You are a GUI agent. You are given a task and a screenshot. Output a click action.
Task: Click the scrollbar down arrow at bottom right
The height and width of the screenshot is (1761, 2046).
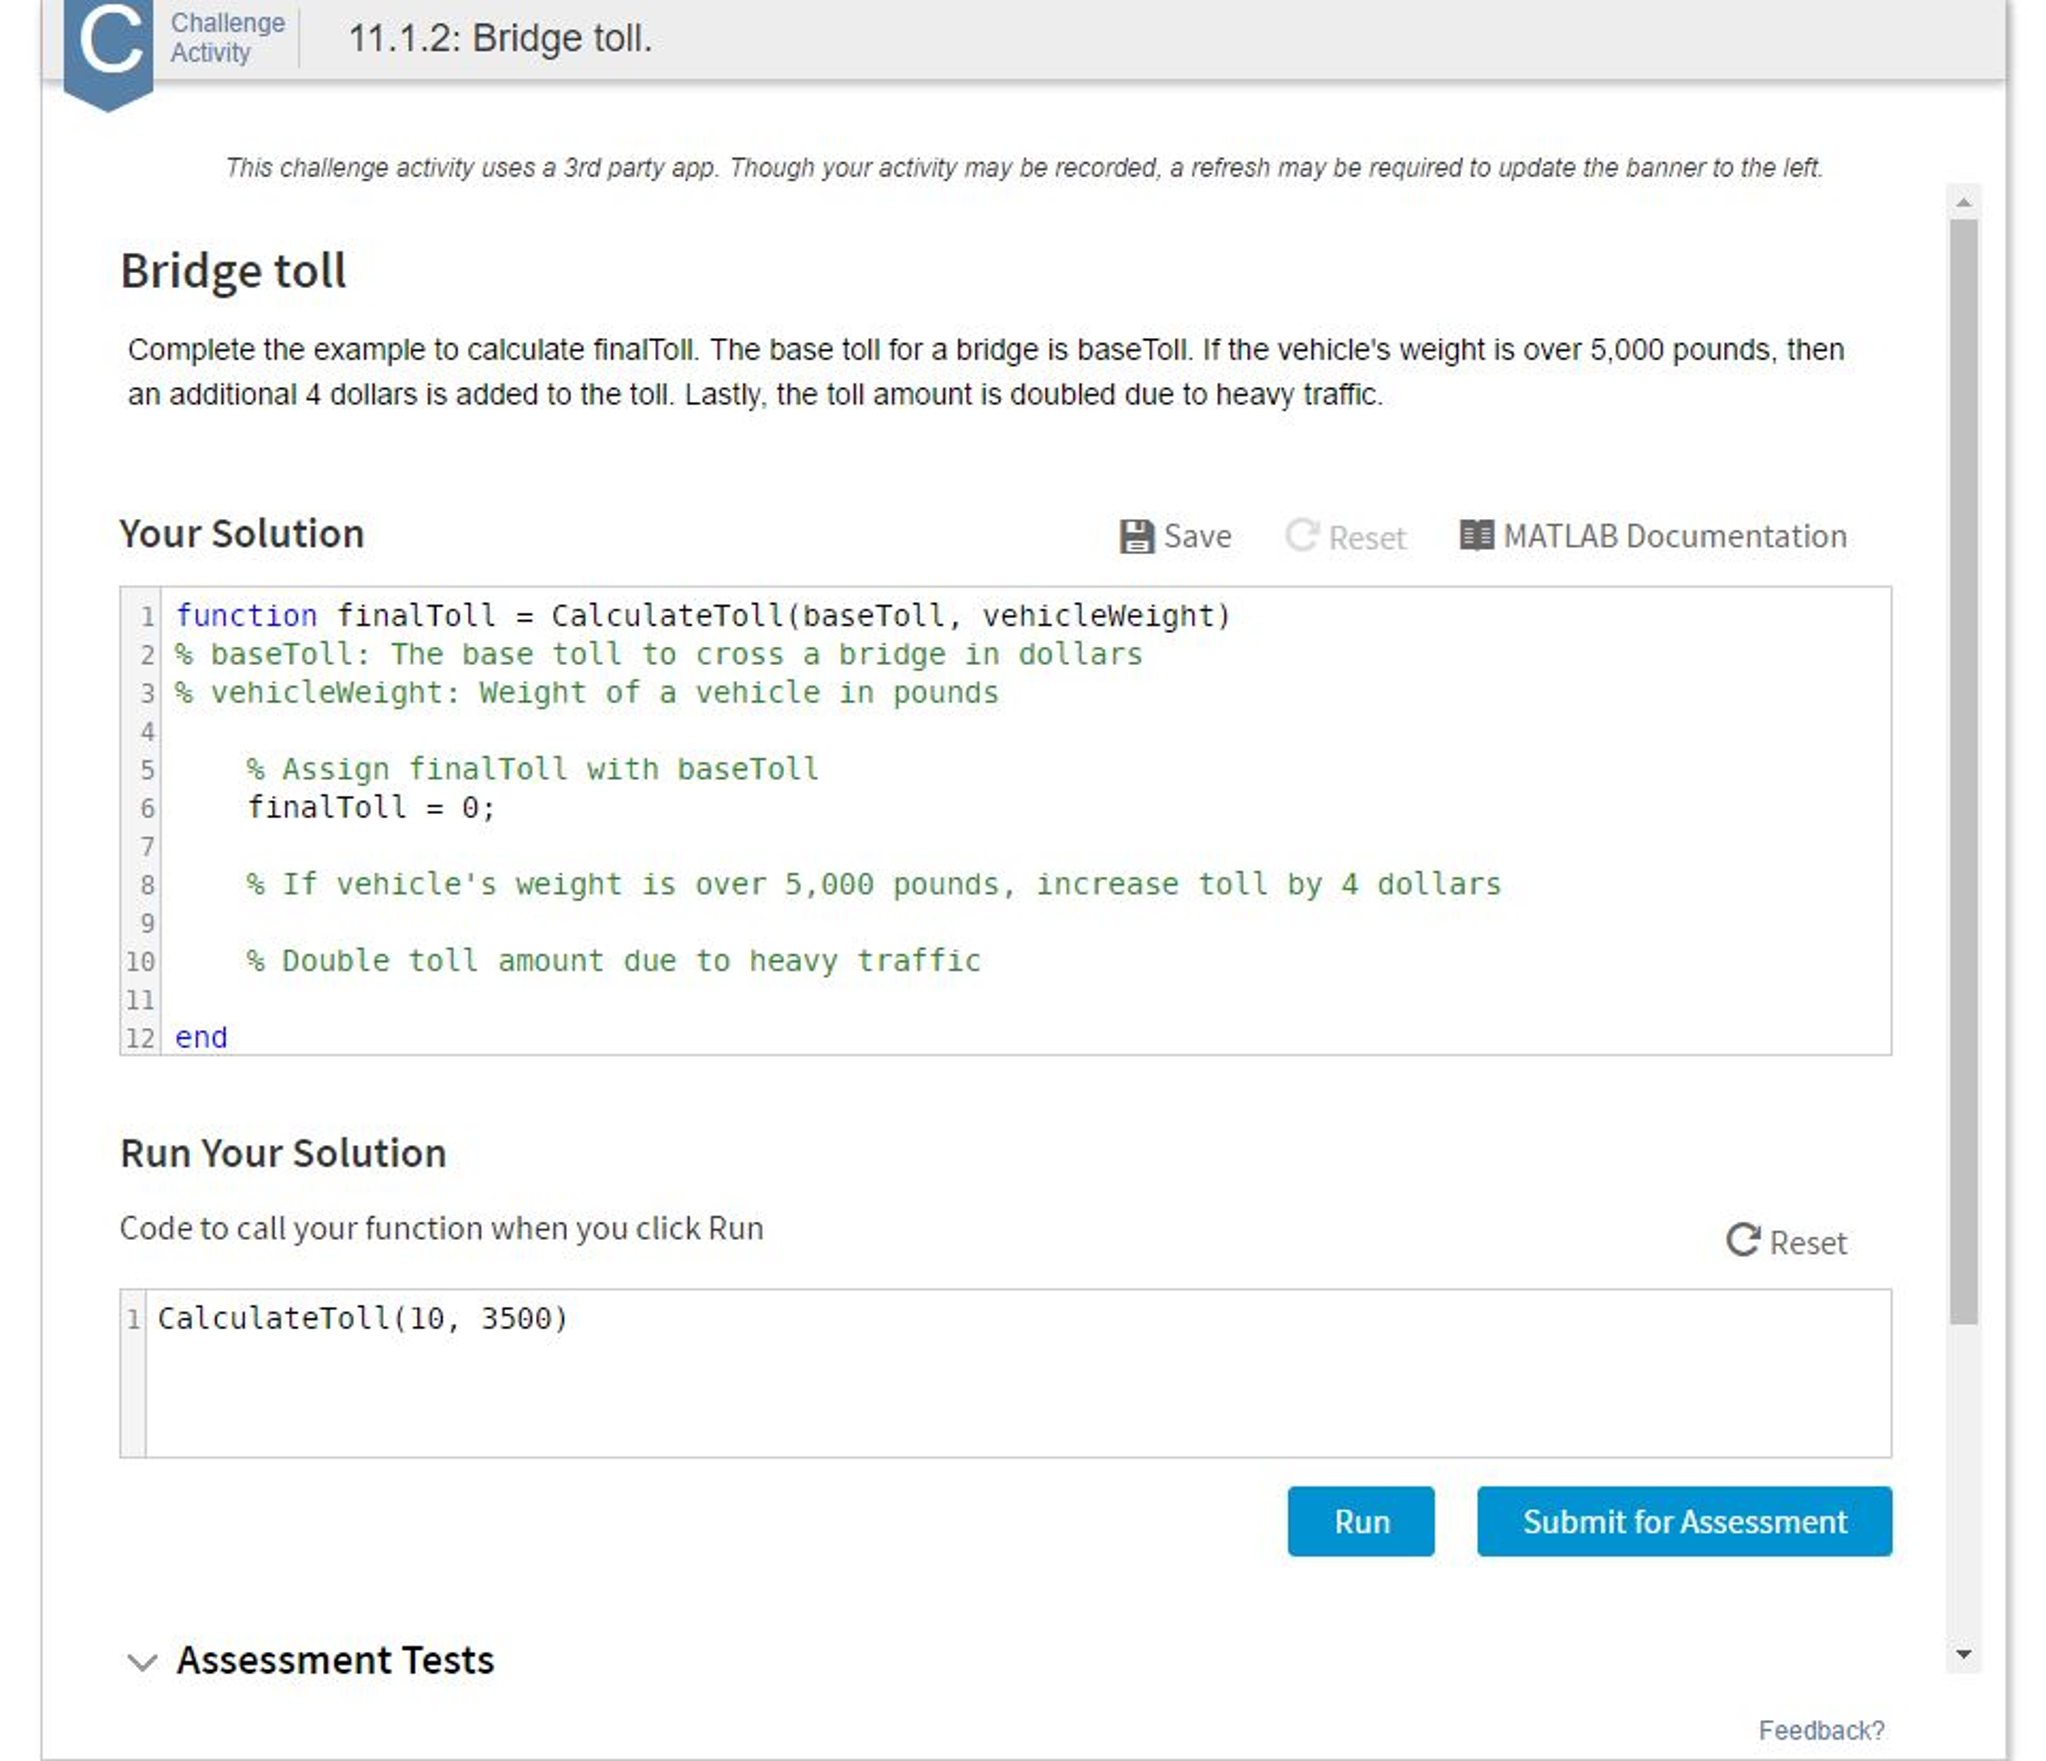pos(1962,1654)
